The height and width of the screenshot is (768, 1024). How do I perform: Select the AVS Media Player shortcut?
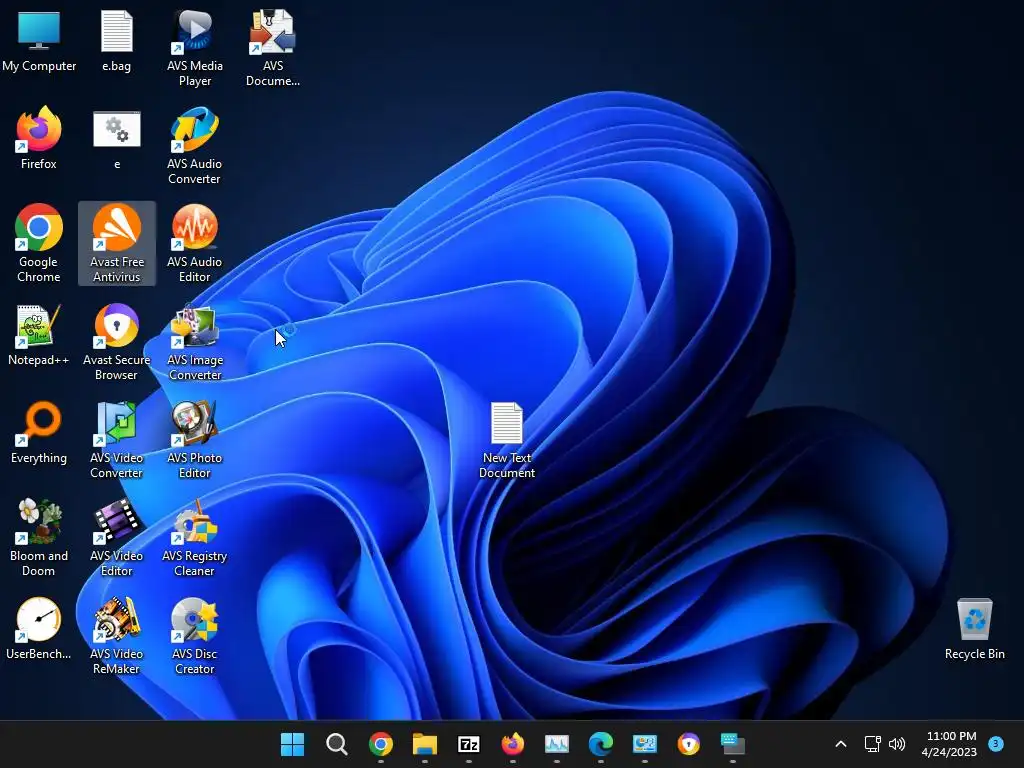[195, 48]
